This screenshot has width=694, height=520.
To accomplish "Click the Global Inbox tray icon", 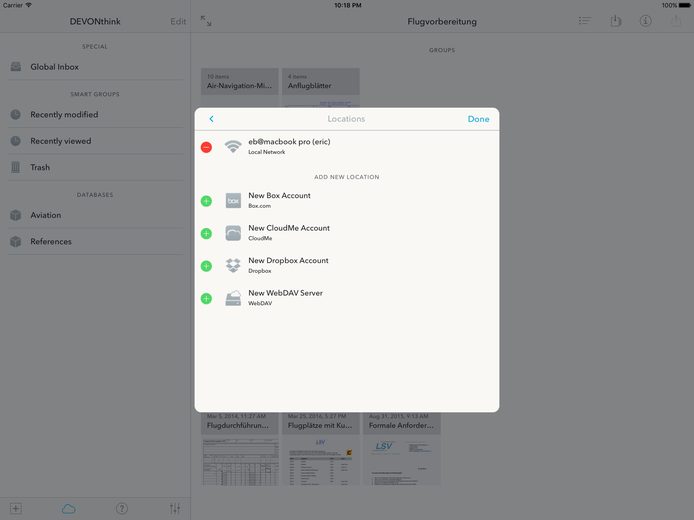I will tap(15, 67).
